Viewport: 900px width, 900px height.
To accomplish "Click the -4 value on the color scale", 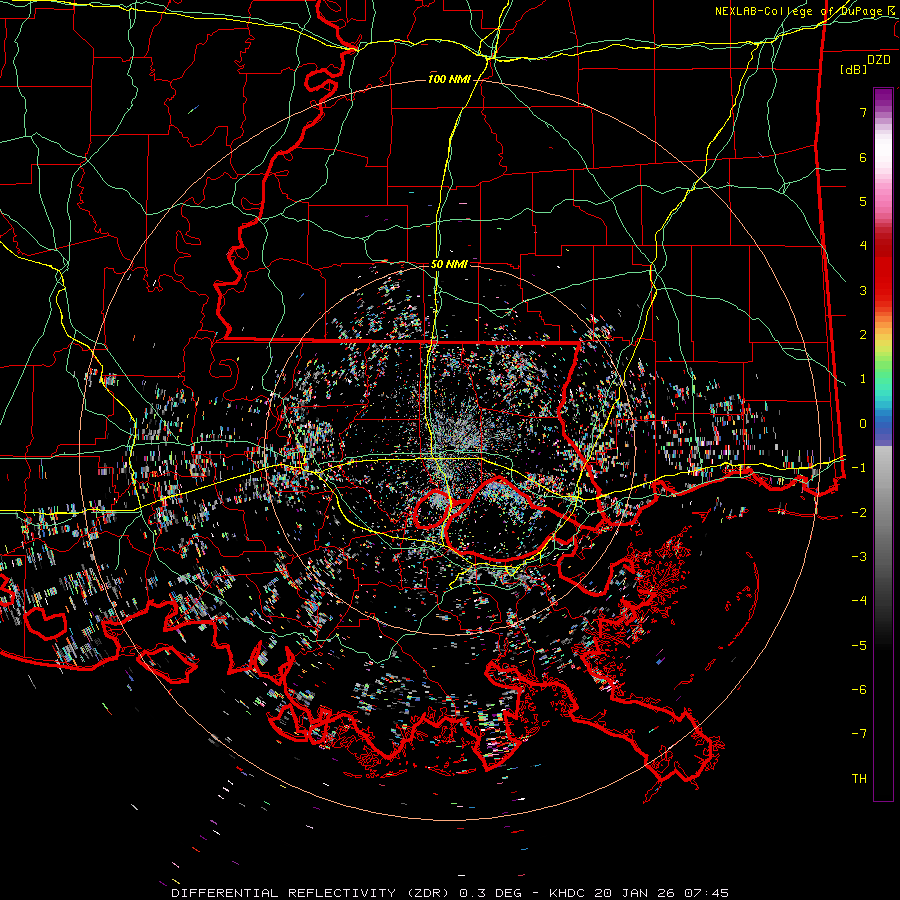I will pos(859,601).
